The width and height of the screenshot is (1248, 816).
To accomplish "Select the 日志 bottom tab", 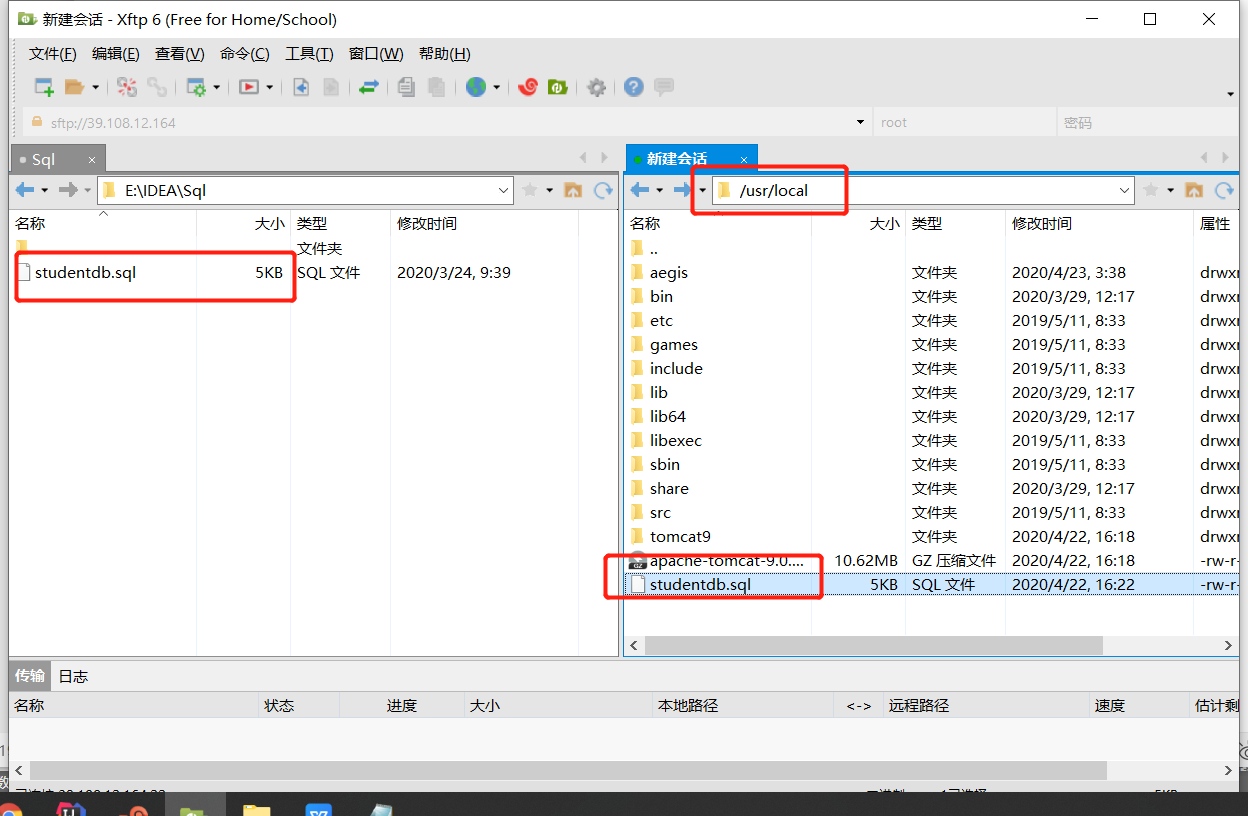I will [x=73, y=676].
